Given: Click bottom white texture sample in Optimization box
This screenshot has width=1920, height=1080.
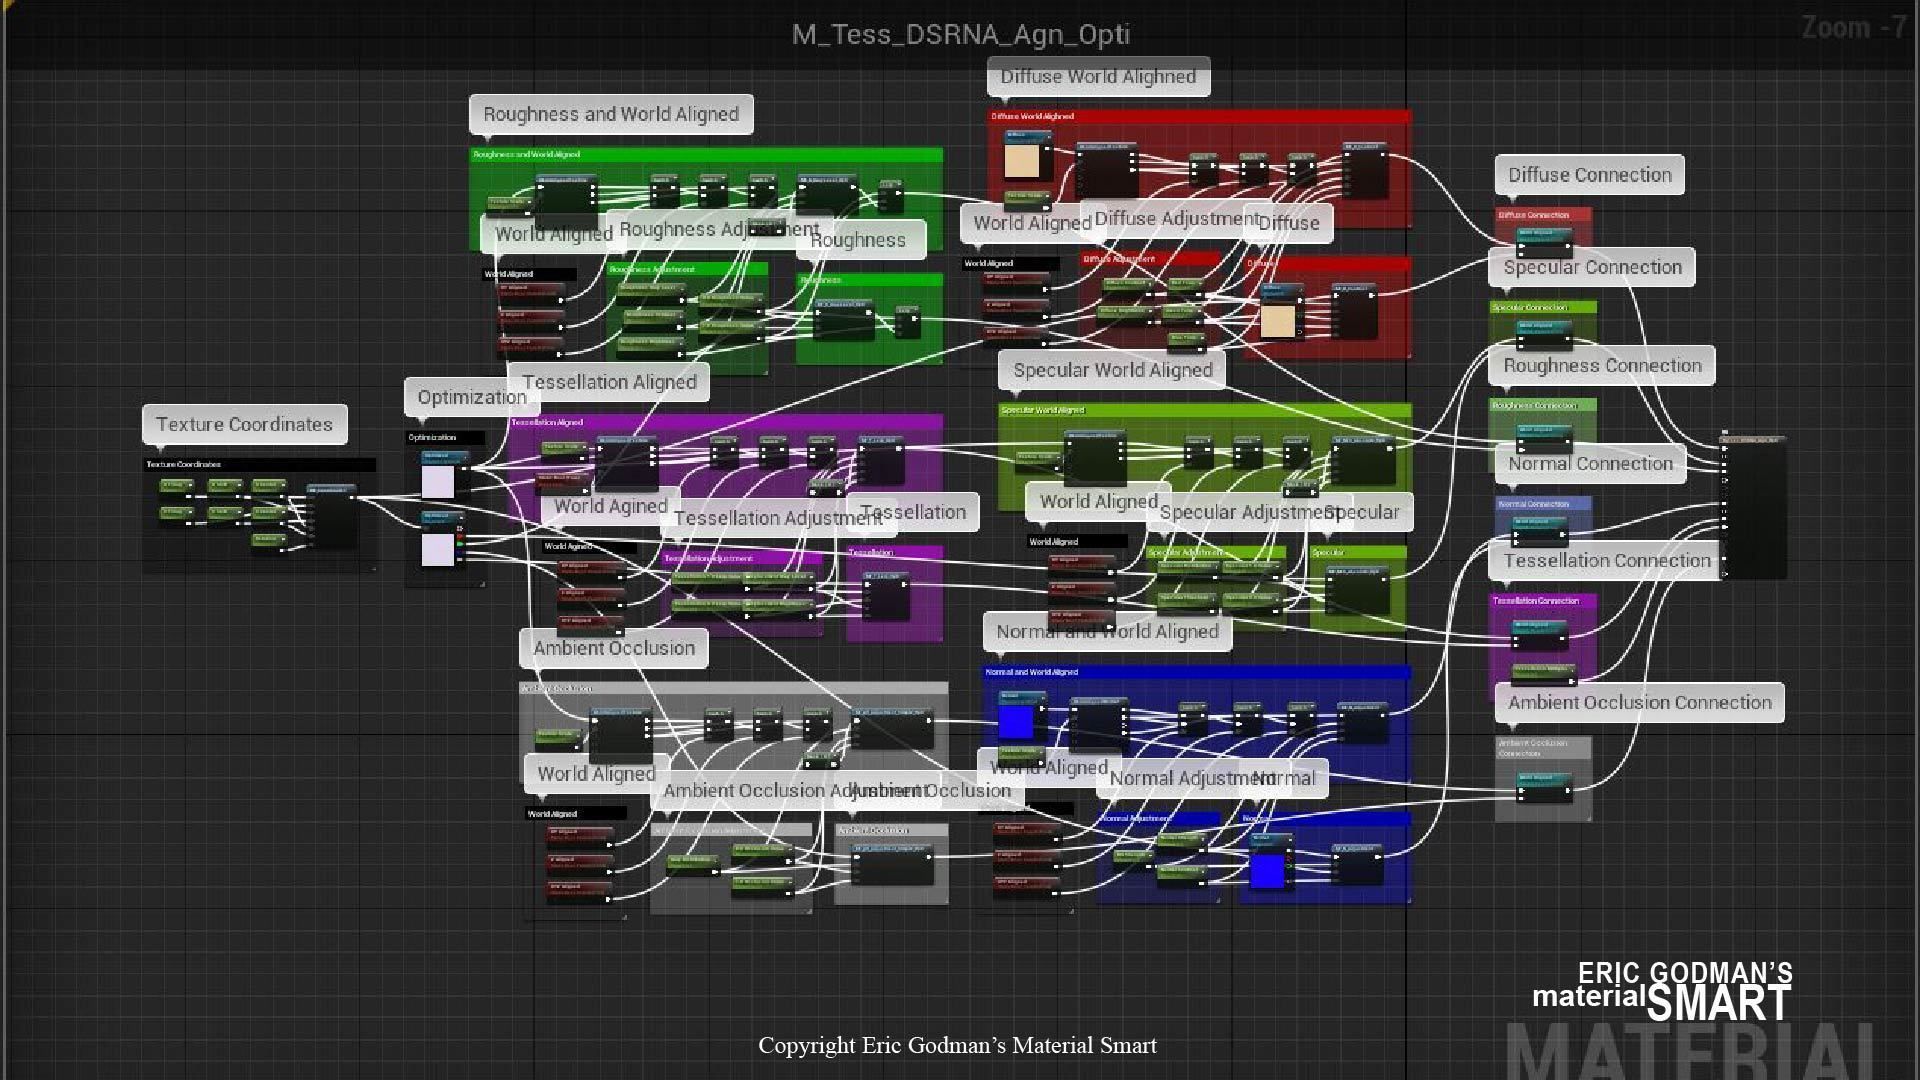Looking at the screenshot, I should tap(437, 550).
